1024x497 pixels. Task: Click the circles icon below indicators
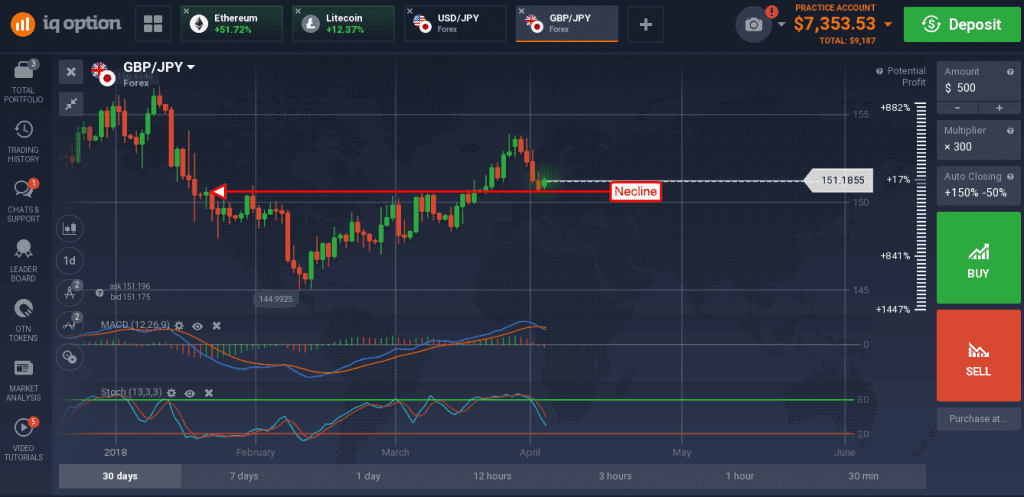pyautogui.click(x=69, y=356)
